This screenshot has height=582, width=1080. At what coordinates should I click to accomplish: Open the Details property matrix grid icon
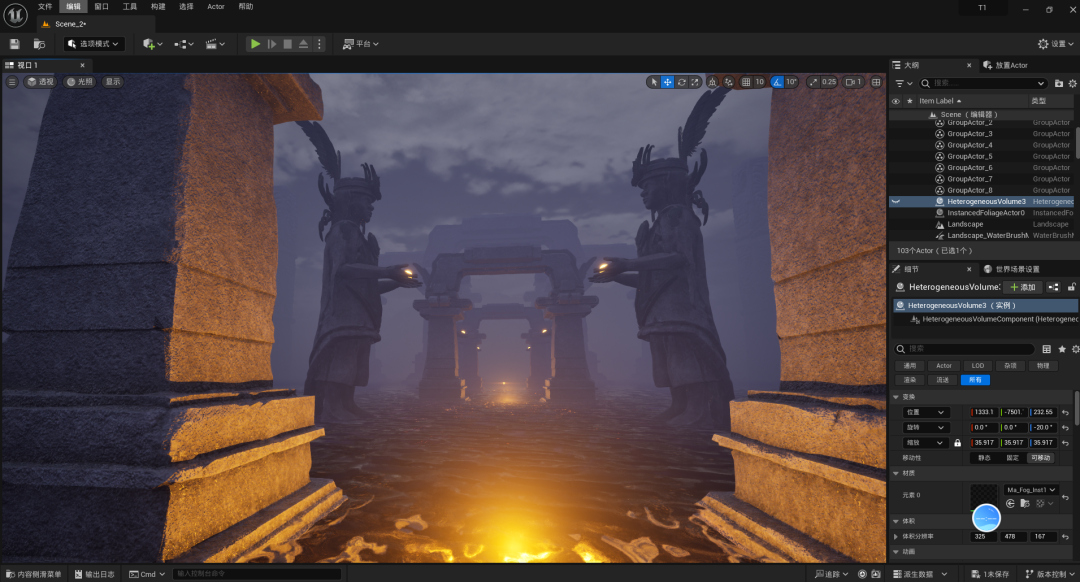1046,349
